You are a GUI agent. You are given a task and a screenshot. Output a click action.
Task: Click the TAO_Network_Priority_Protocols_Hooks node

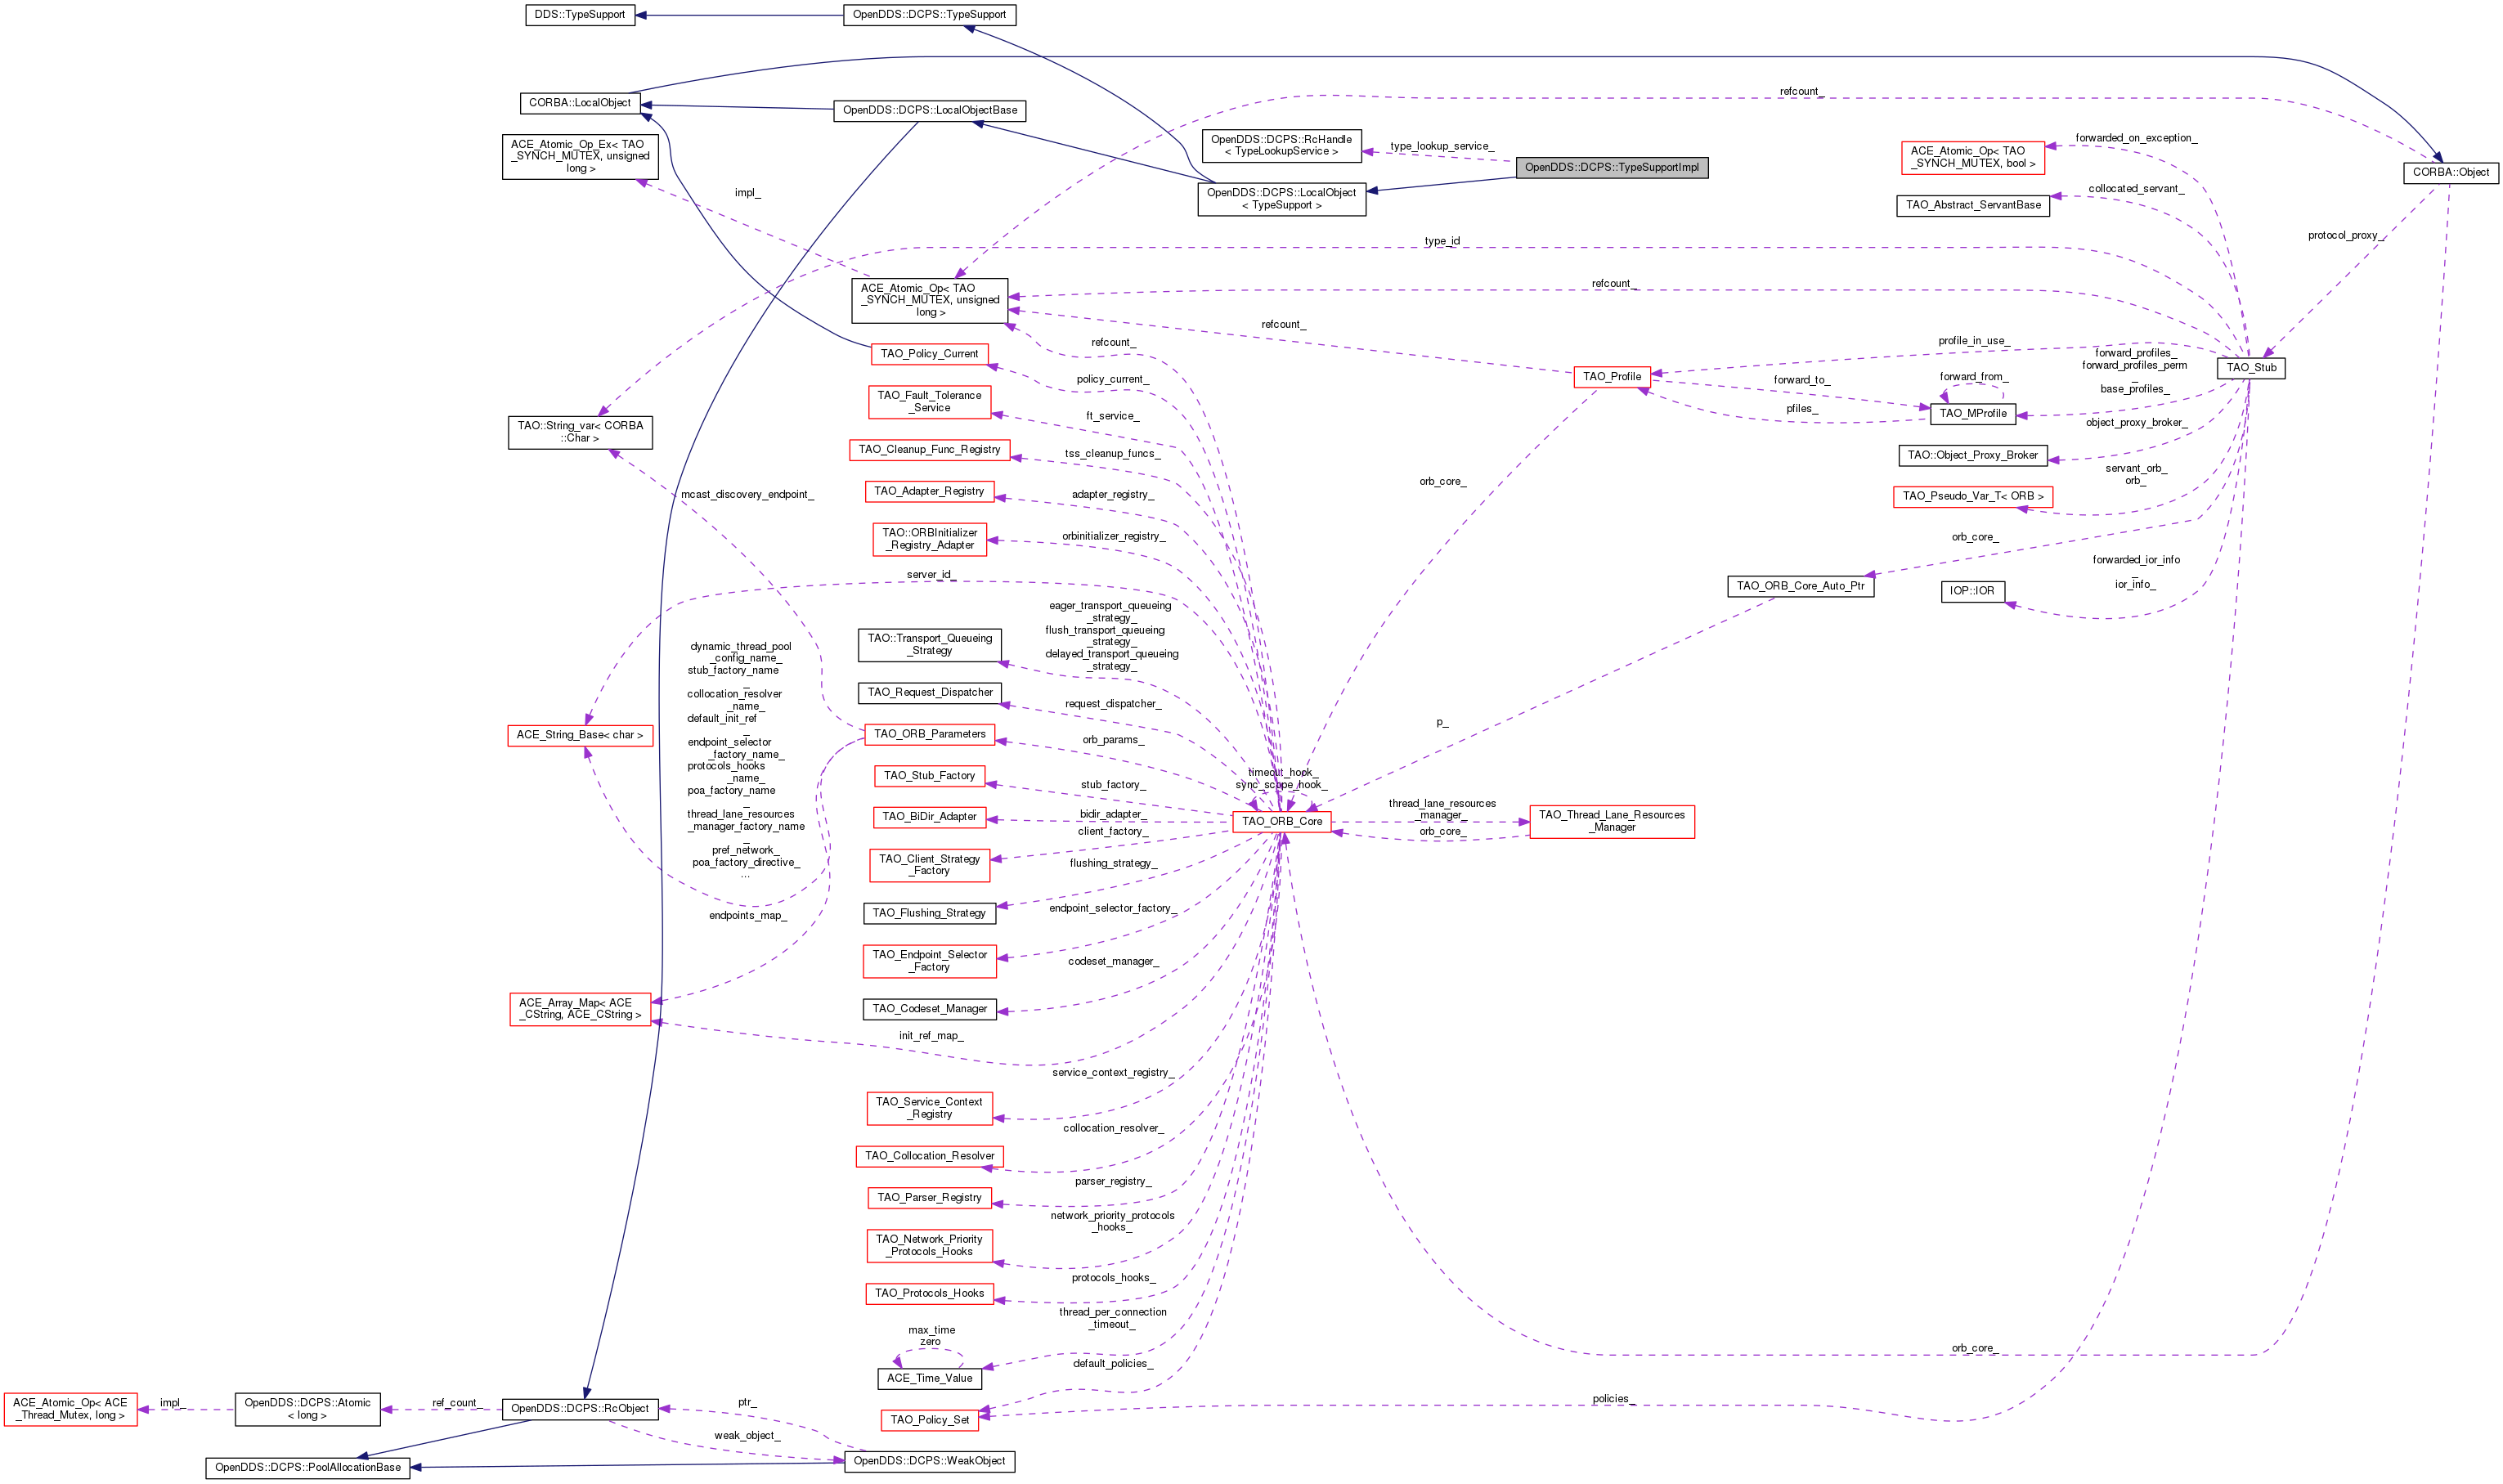pyautogui.click(x=929, y=1246)
